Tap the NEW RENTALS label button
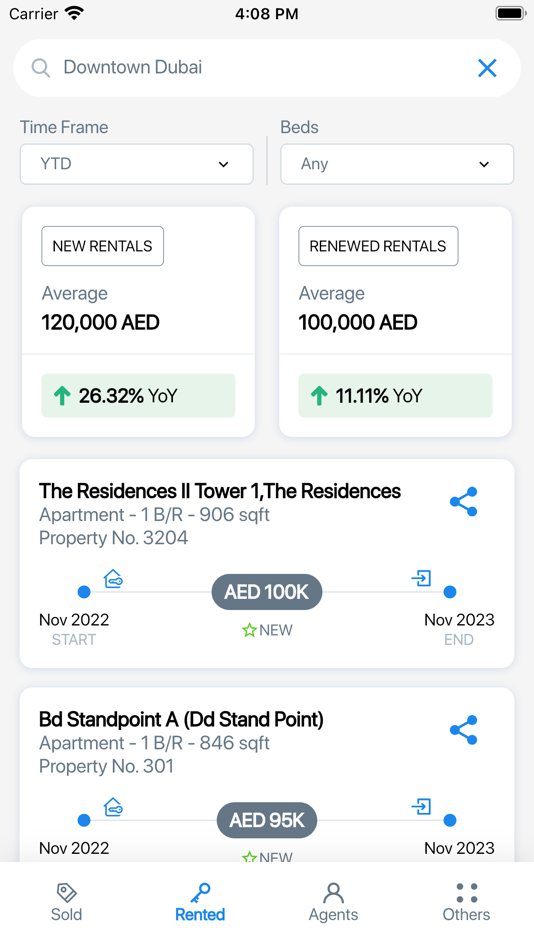Screen dimensions: 534x950 102,246
